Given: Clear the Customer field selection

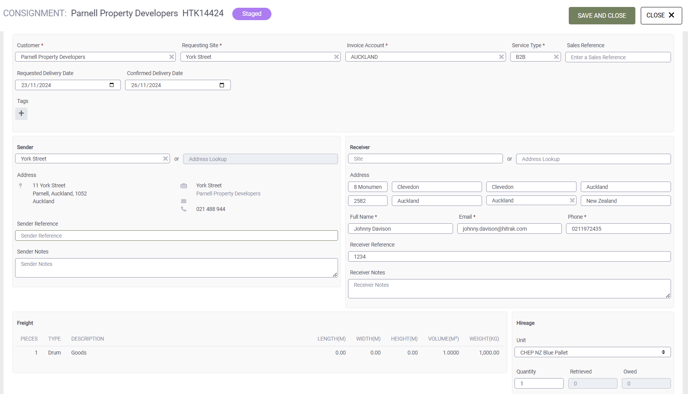Looking at the screenshot, I should pos(172,57).
